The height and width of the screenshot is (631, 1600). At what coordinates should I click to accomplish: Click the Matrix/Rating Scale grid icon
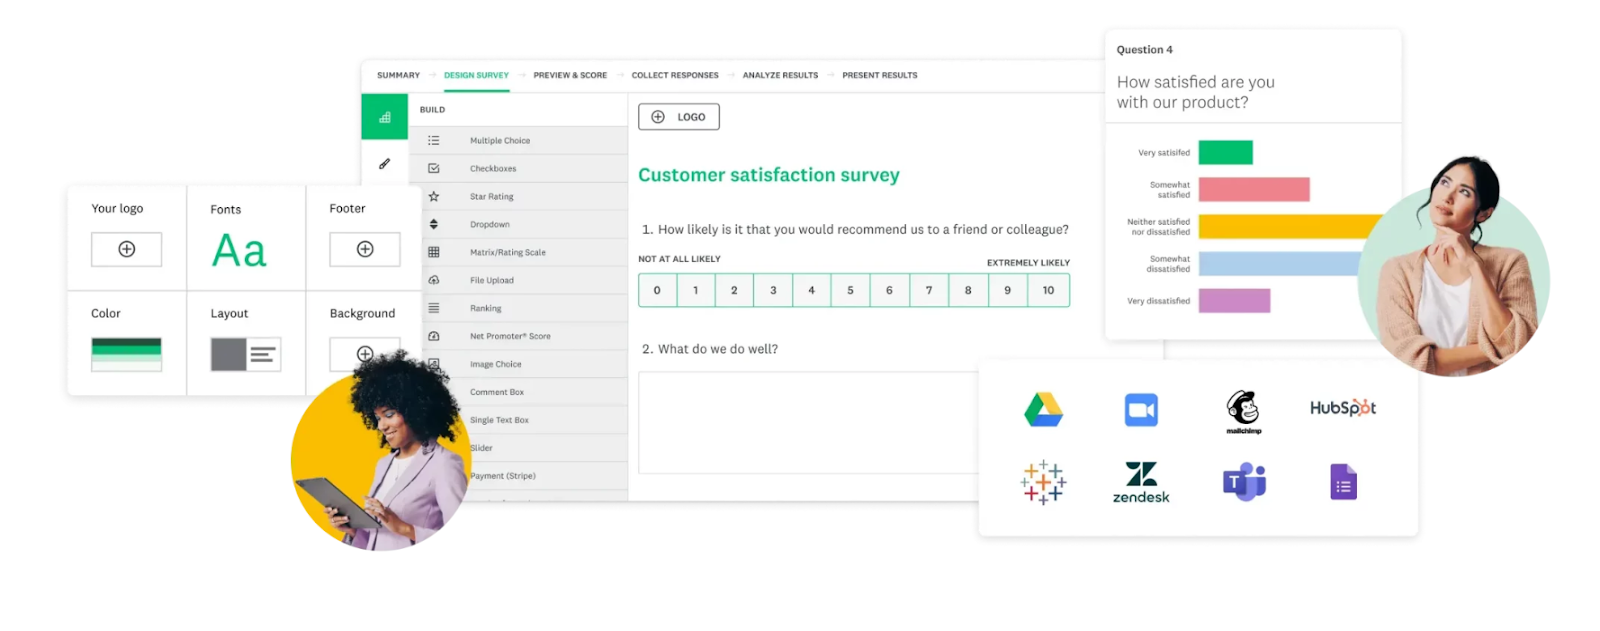tap(433, 252)
